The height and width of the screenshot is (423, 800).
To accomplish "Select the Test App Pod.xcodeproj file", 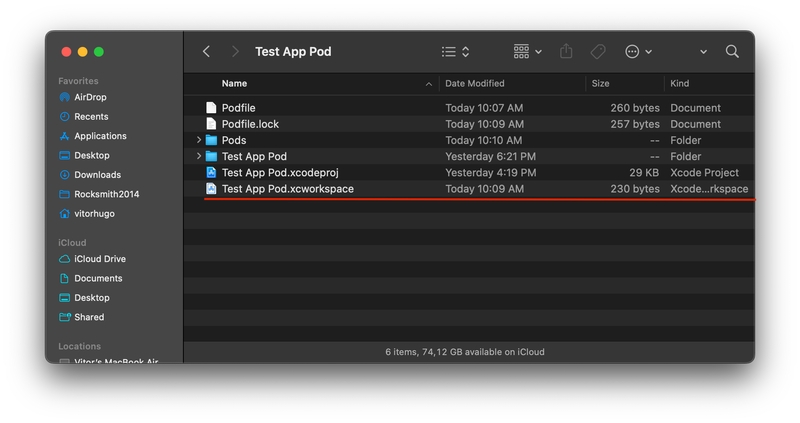I will click(281, 173).
